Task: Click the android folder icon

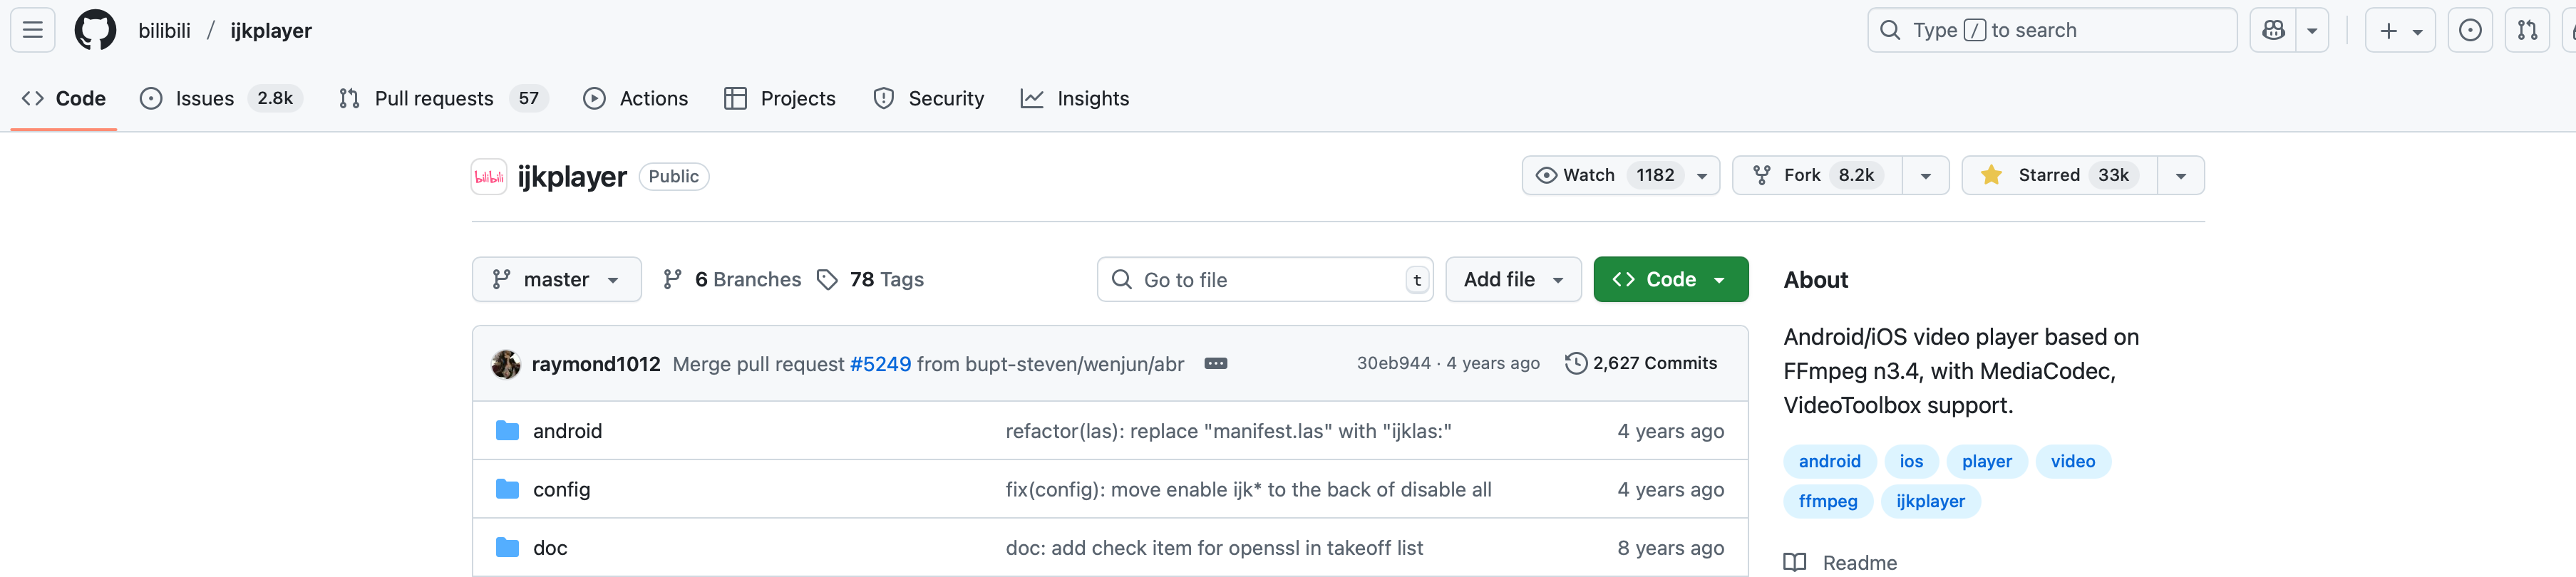Action: tap(508, 431)
